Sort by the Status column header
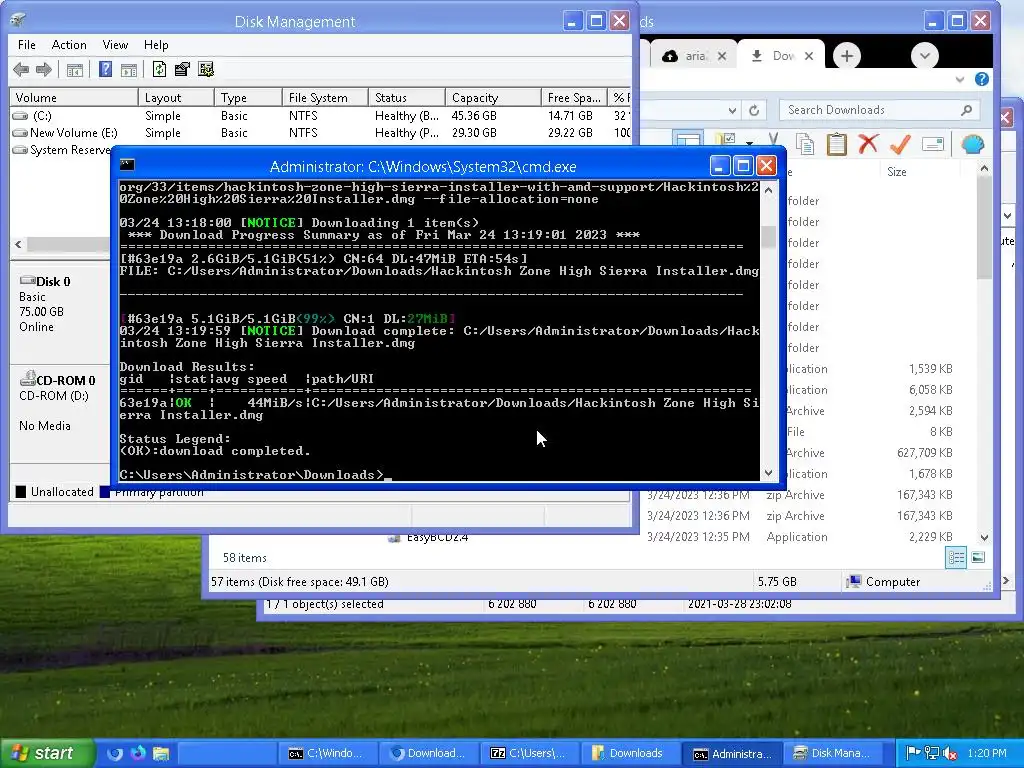1024x768 pixels. [407, 97]
